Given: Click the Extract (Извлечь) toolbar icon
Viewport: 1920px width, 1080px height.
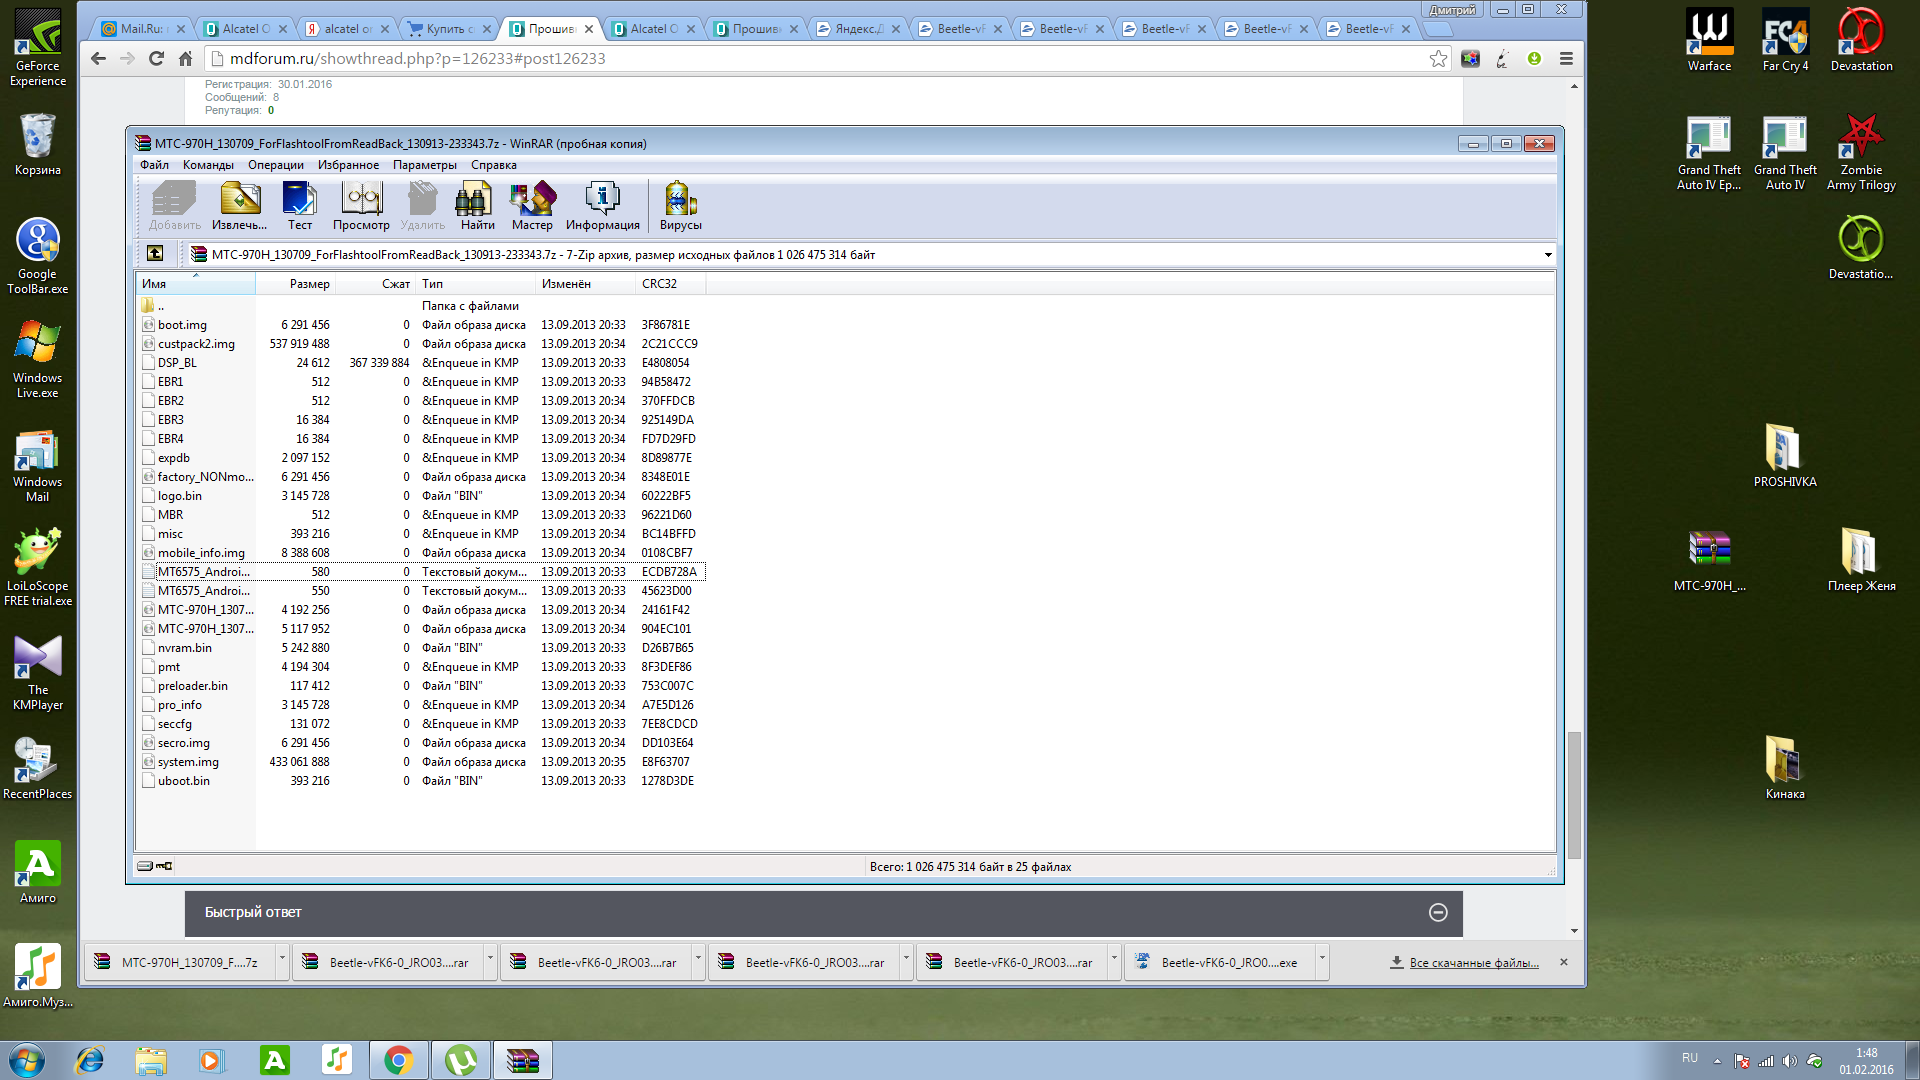Looking at the screenshot, I should click(x=239, y=205).
